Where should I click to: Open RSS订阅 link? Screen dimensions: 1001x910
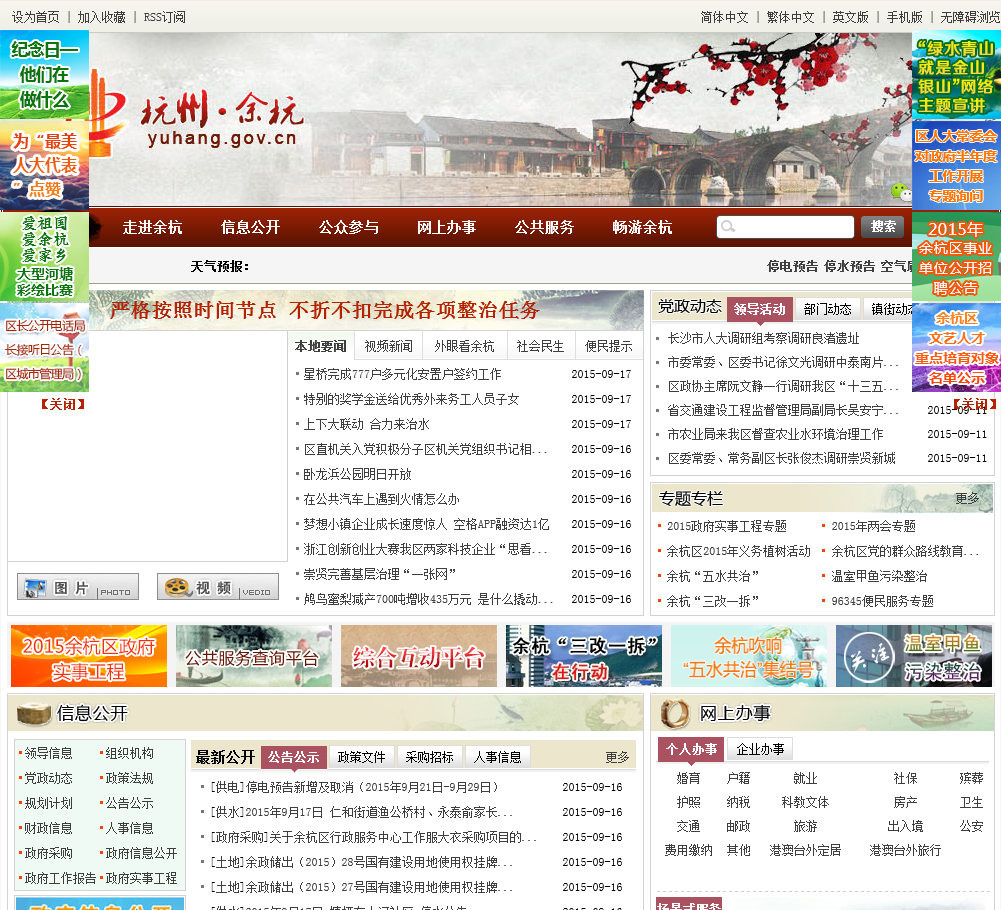tap(165, 17)
